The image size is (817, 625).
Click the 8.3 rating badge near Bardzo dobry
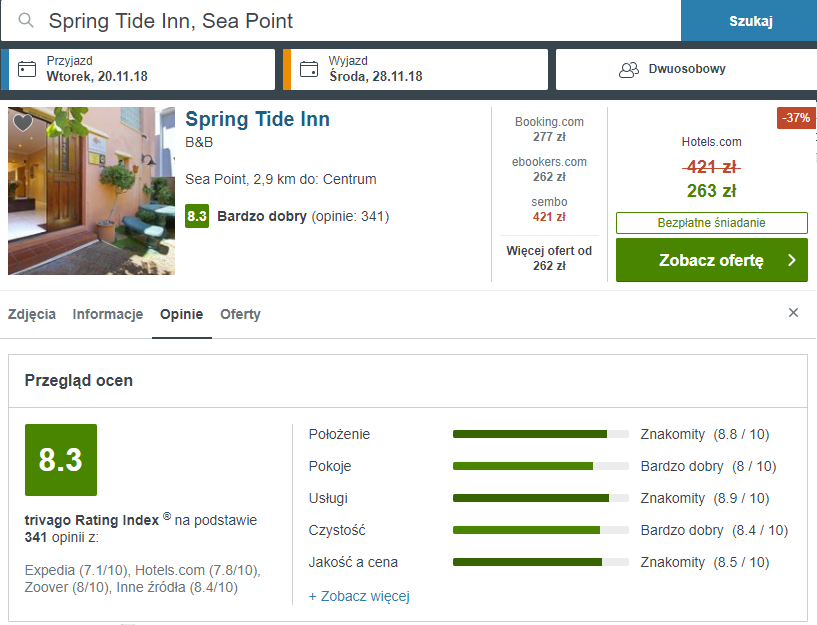click(x=197, y=216)
